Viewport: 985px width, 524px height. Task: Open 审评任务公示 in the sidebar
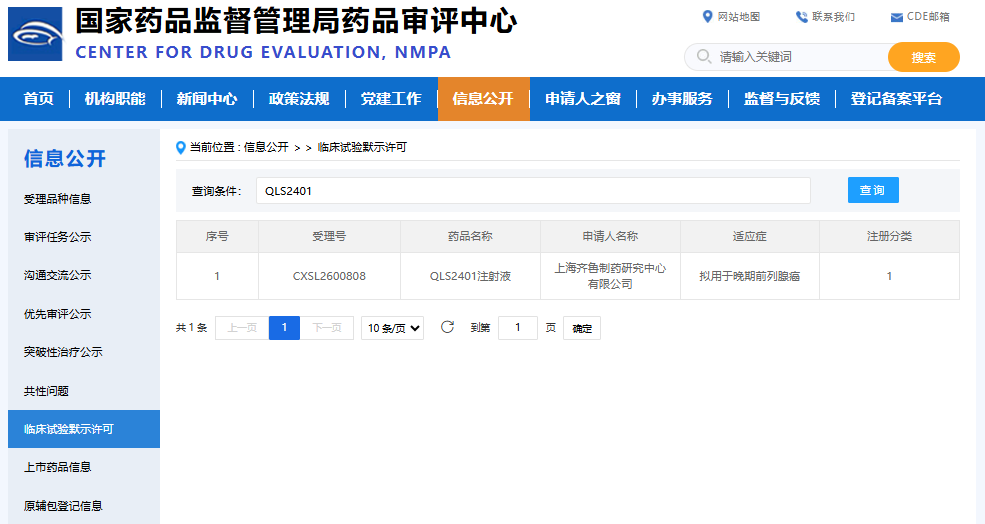(58, 237)
